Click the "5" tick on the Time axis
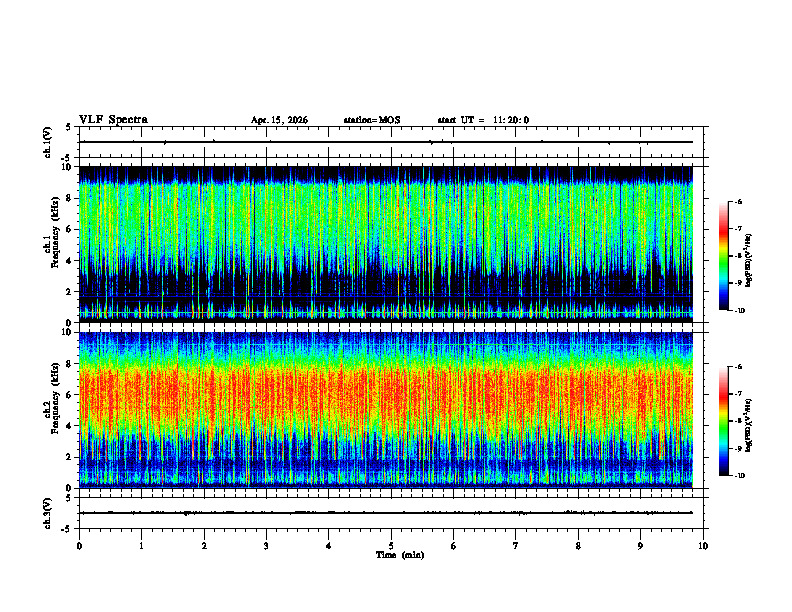This screenshot has height=612, width=792. click(x=391, y=546)
